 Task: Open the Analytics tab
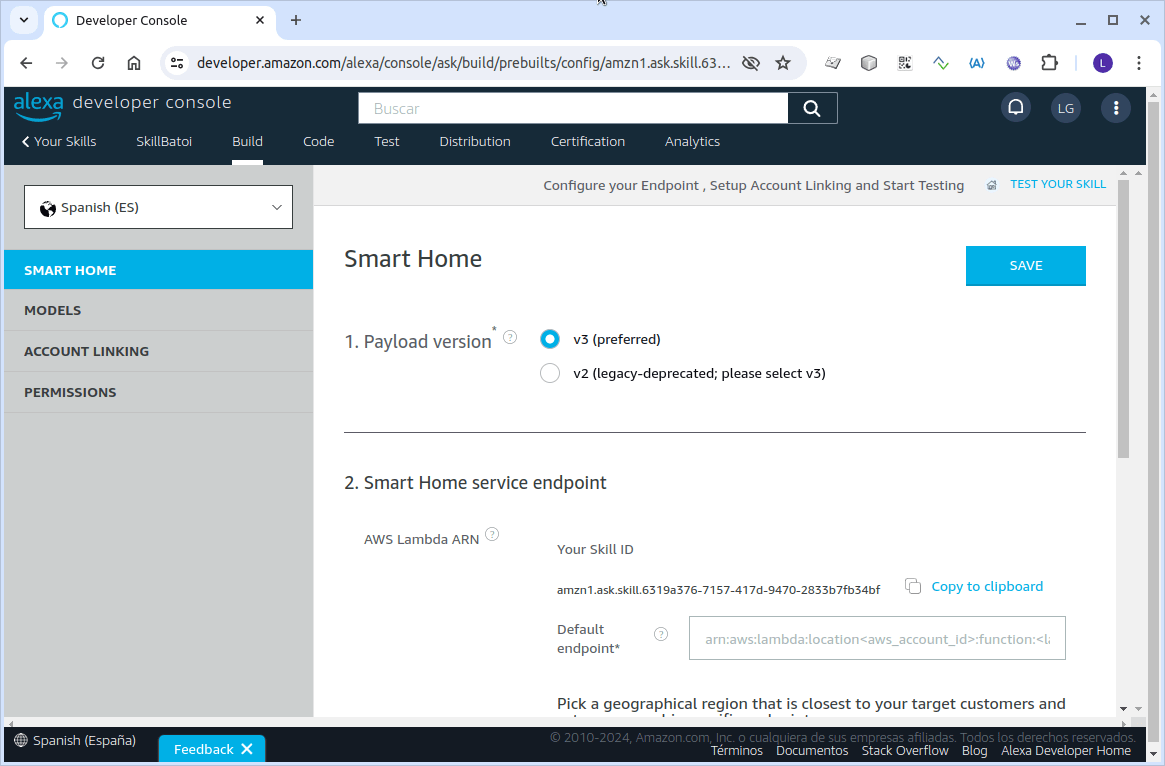tap(692, 141)
